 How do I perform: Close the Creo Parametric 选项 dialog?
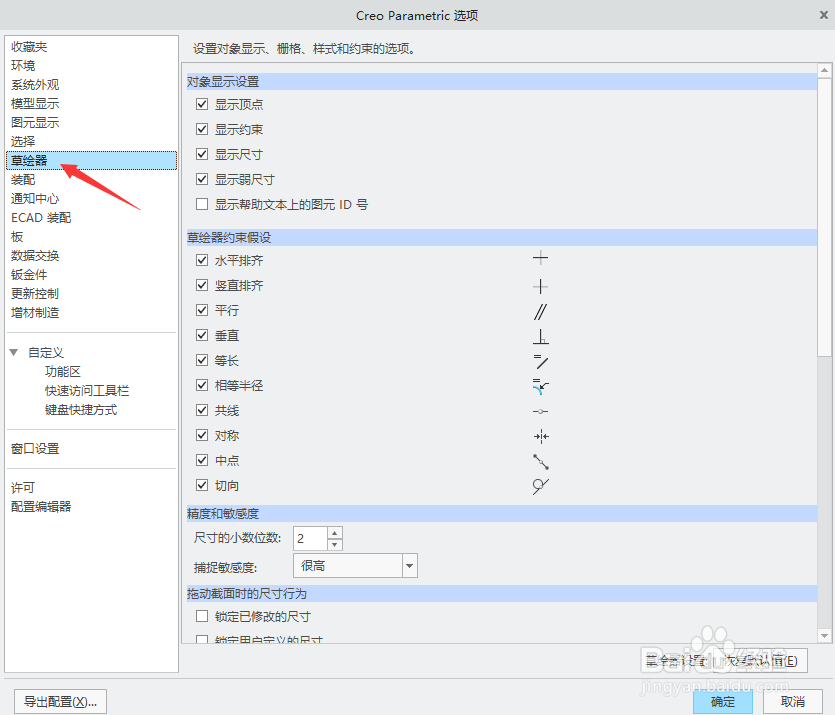coord(823,15)
